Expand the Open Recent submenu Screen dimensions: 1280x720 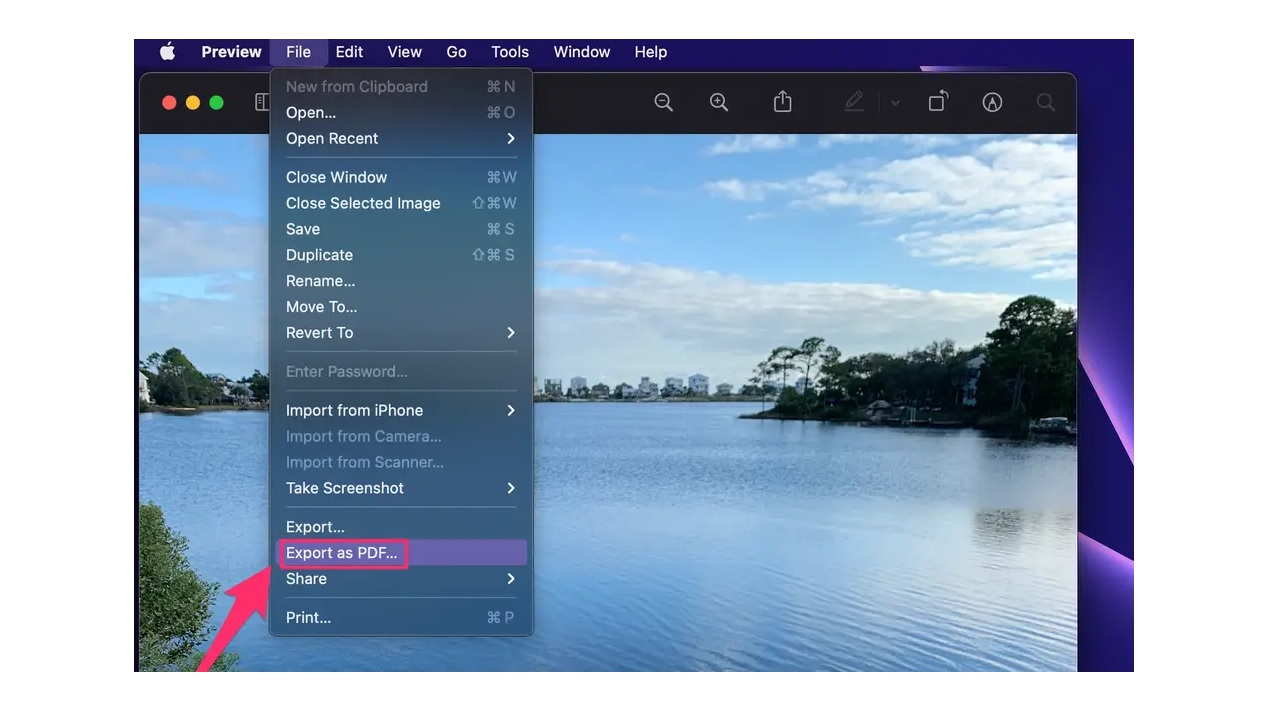click(x=400, y=139)
